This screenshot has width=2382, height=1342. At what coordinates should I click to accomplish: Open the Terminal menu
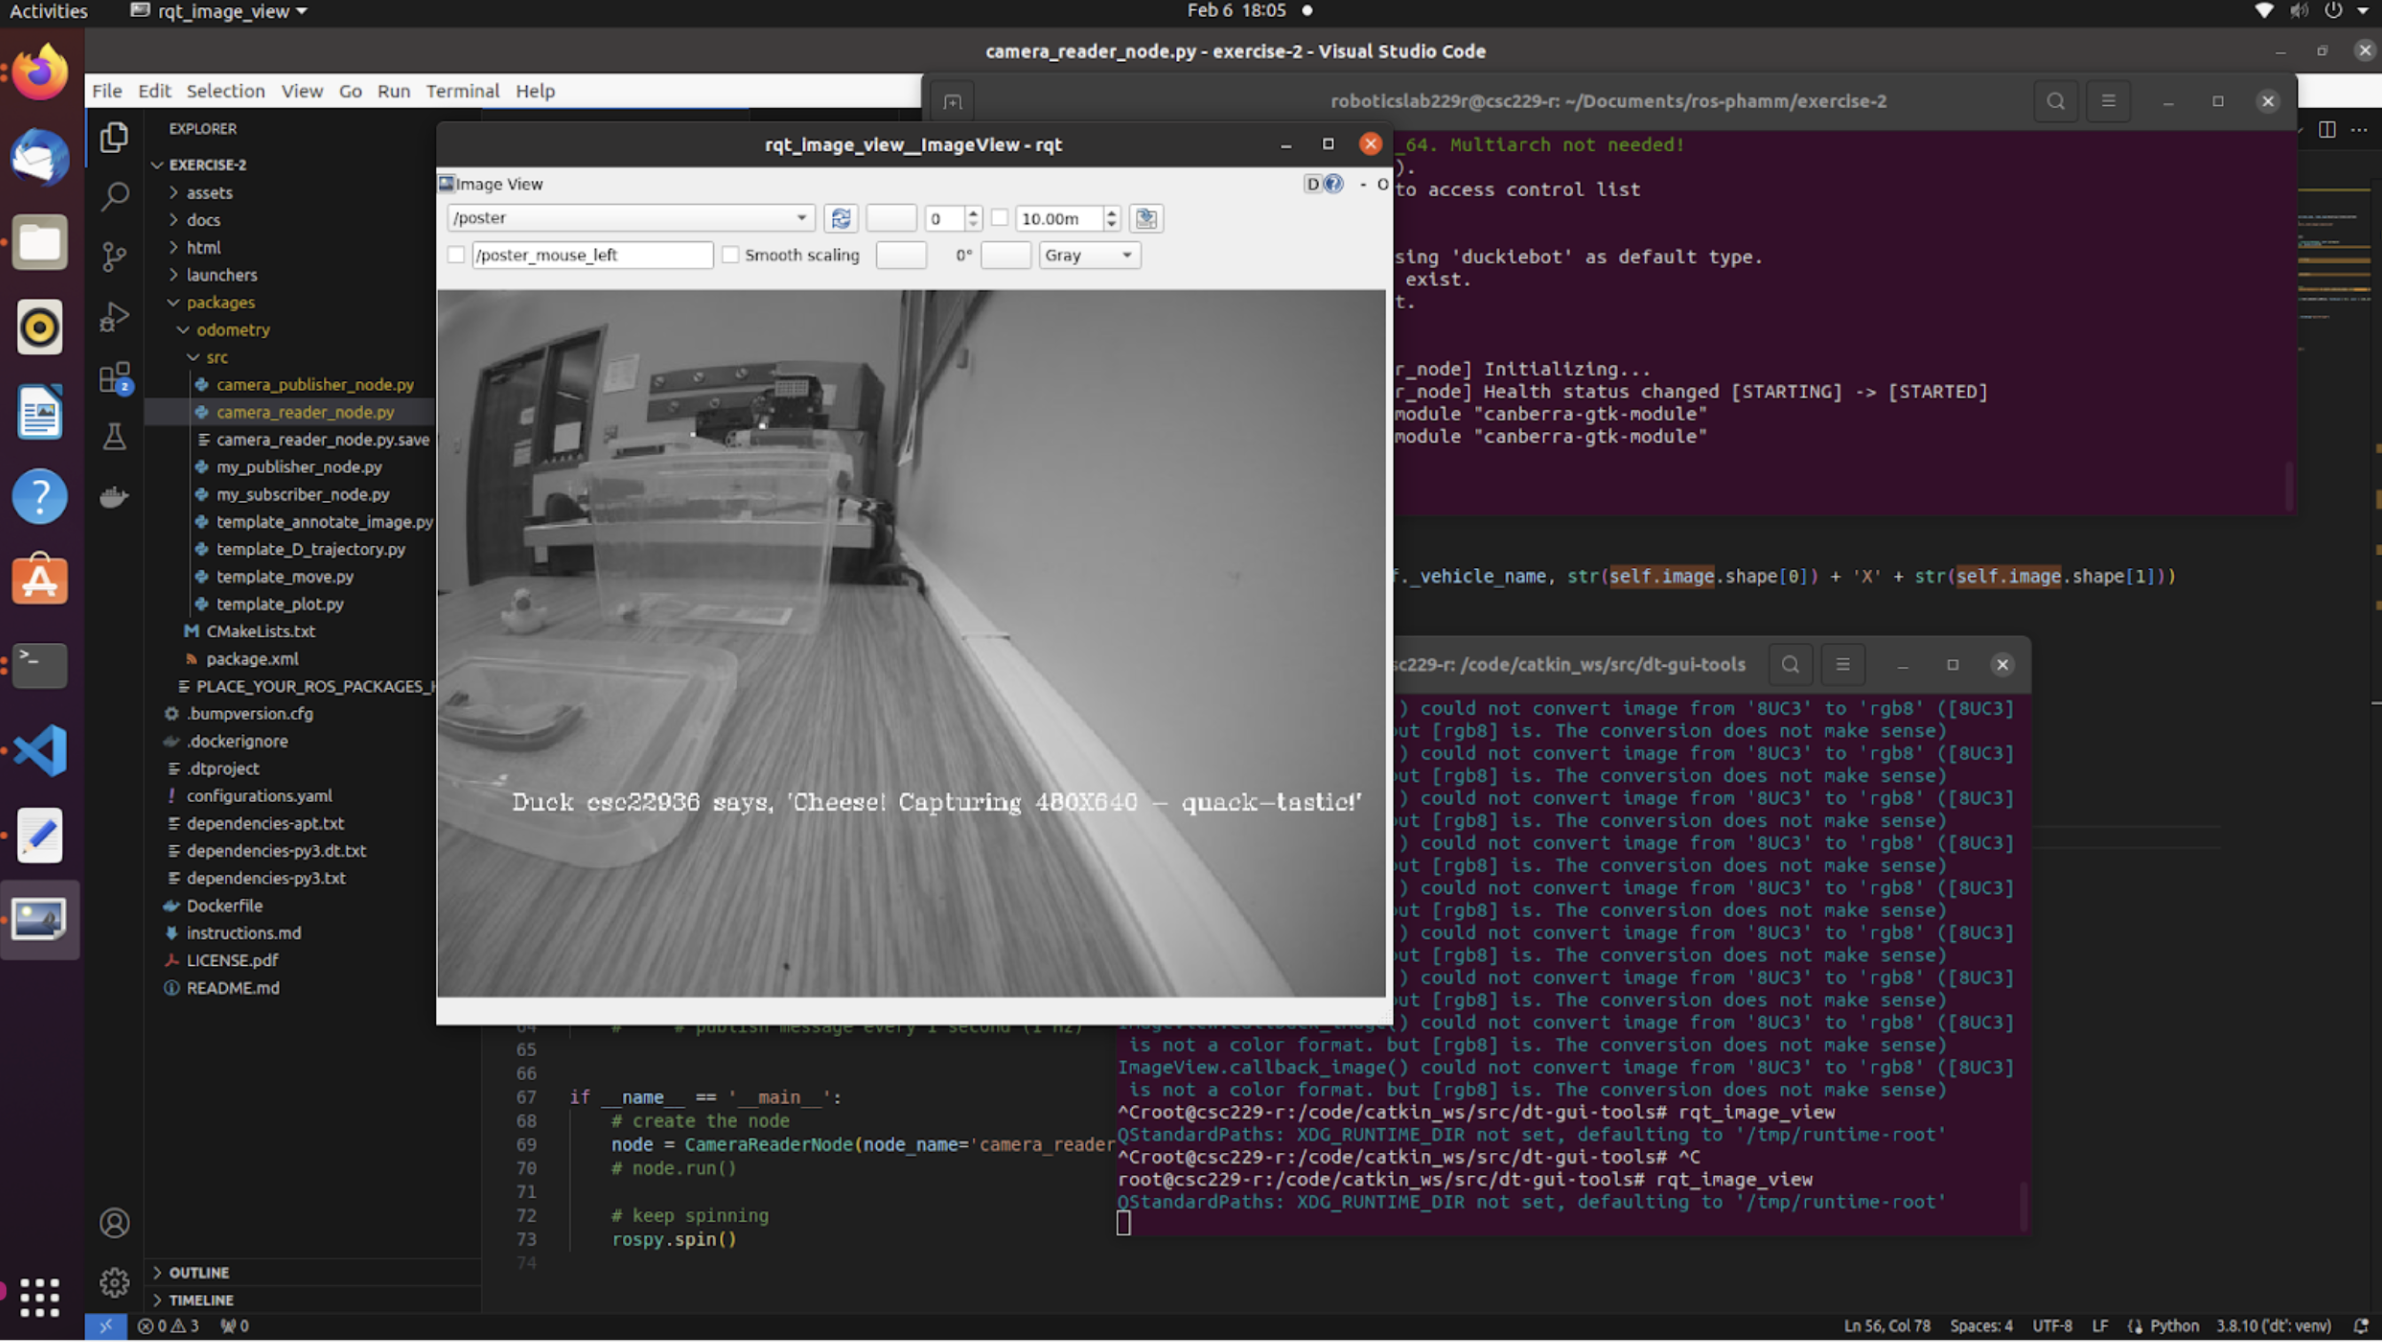coord(462,91)
